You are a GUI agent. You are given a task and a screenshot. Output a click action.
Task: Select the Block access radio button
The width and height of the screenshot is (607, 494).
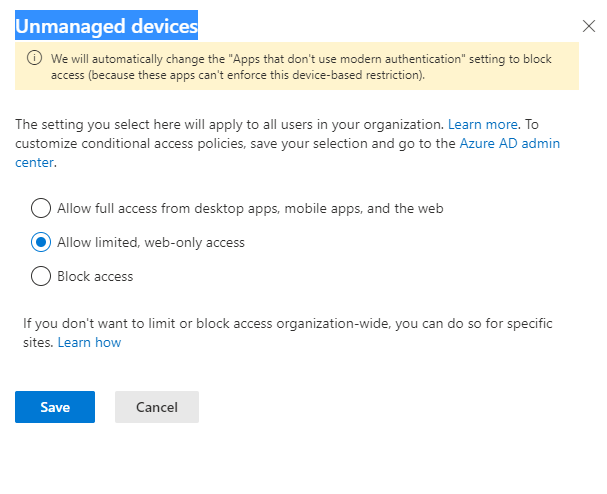(41, 276)
